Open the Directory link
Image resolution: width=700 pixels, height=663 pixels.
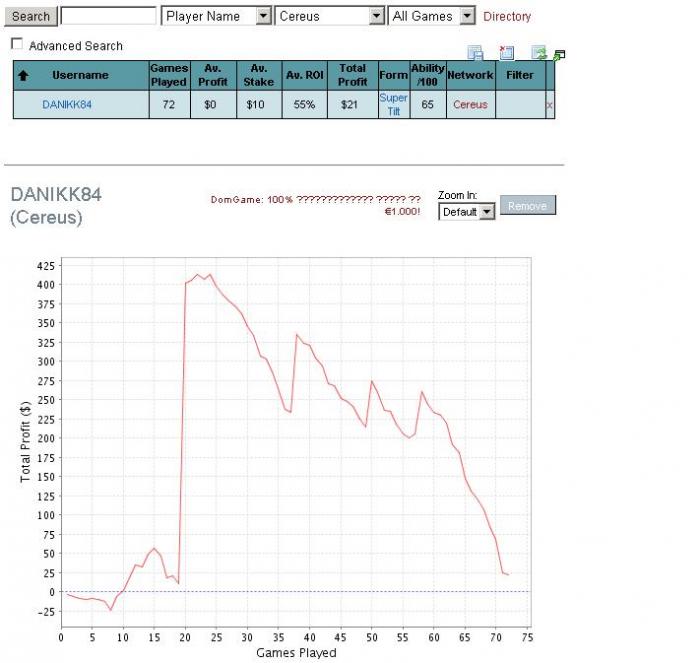[507, 17]
